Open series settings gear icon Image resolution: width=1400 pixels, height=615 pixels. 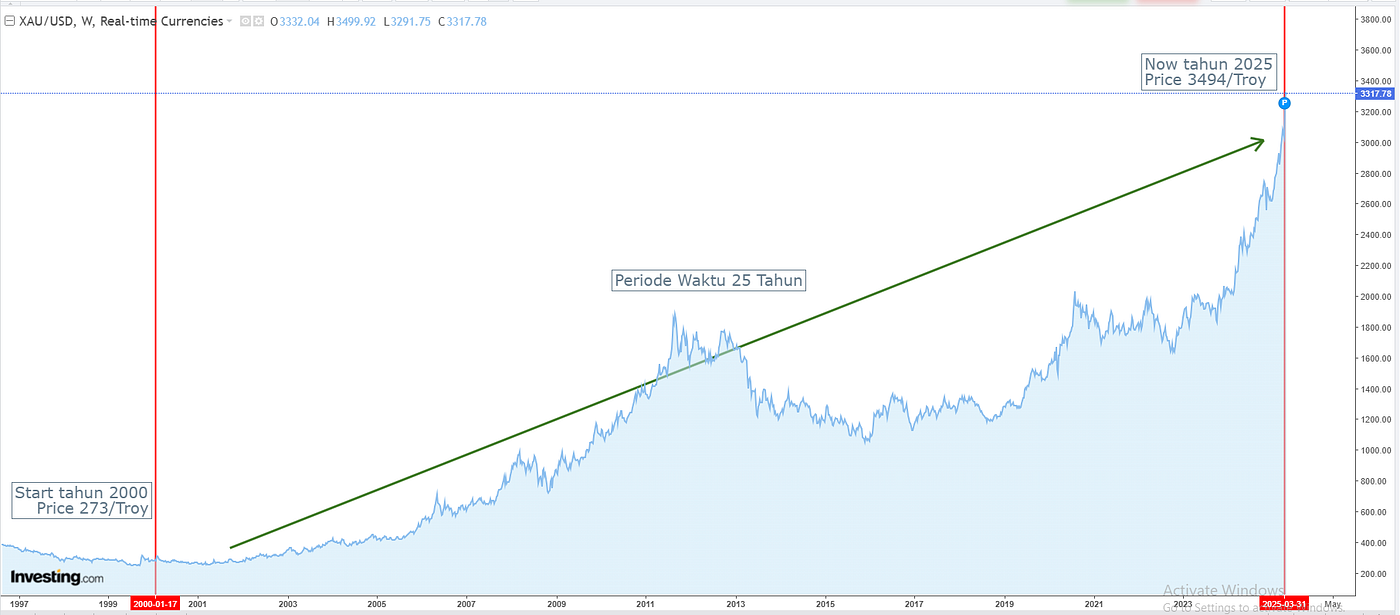click(x=258, y=21)
